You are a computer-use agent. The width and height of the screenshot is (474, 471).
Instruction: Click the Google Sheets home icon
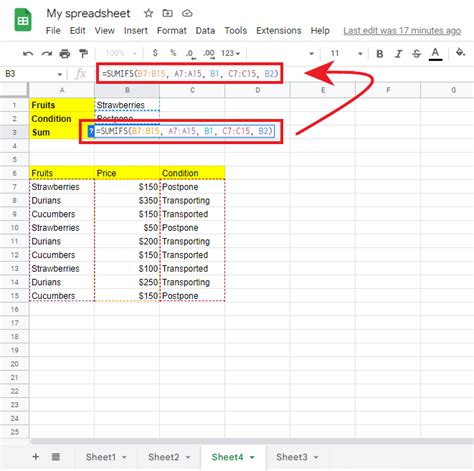pos(23,20)
